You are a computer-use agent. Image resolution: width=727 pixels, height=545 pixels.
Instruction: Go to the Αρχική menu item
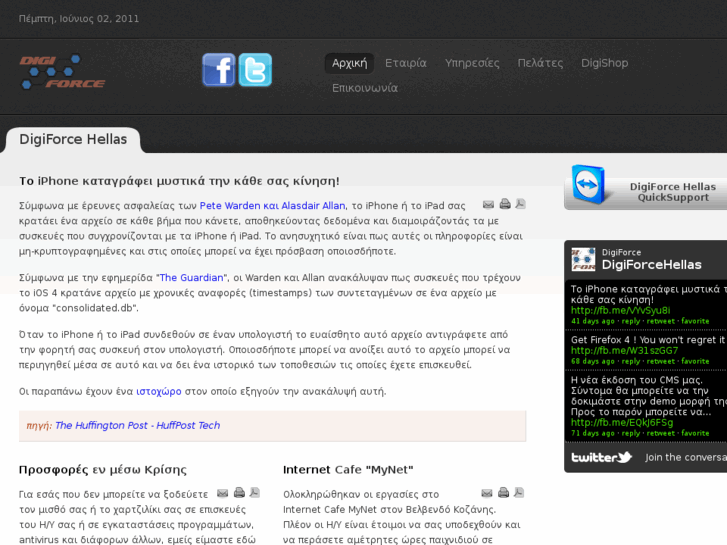[350, 63]
